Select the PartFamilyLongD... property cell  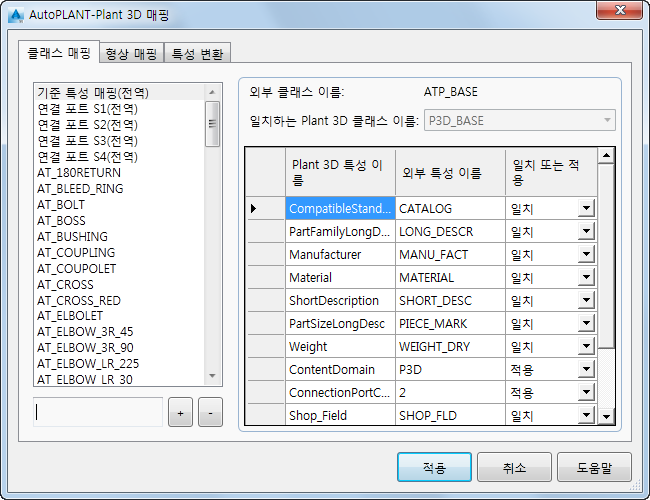[340, 231]
